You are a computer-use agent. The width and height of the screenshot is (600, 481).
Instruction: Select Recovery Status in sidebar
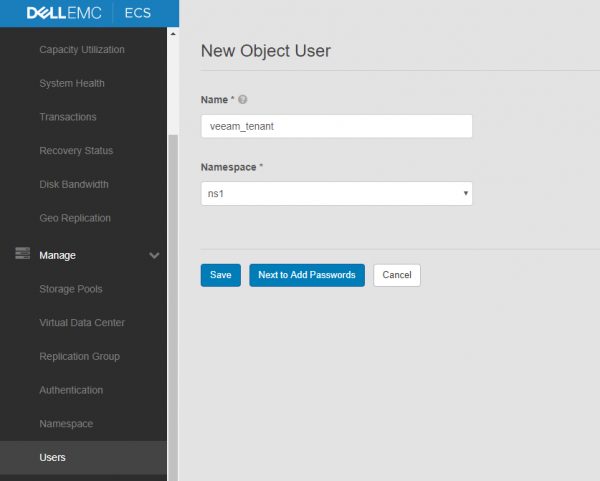click(x=75, y=151)
